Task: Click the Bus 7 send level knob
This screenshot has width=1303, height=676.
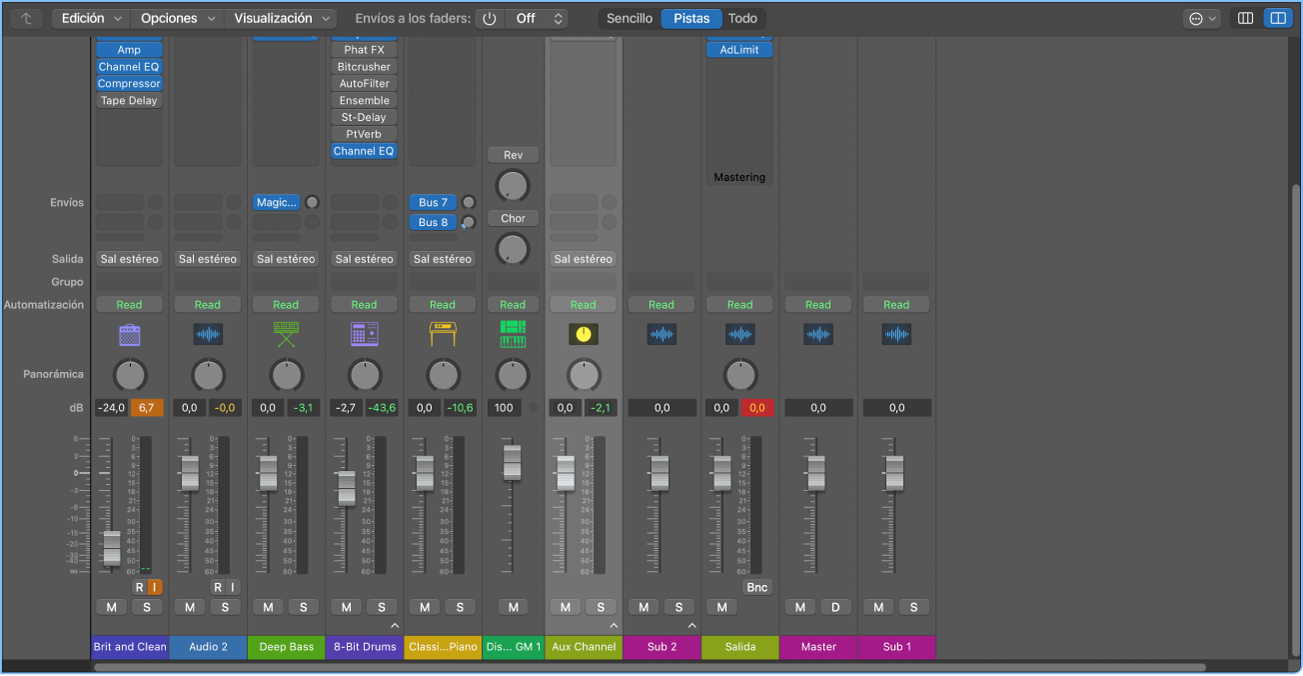Action: pyautogui.click(x=468, y=203)
